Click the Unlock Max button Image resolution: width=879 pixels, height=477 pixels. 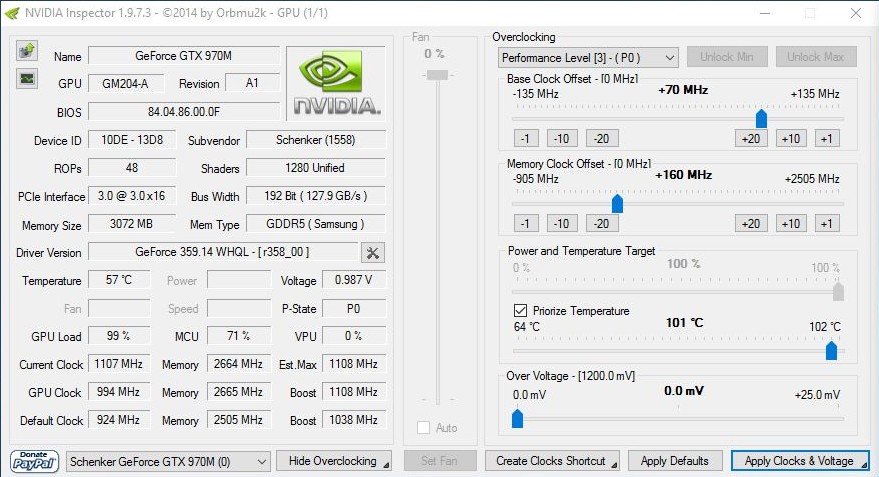pyautogui.click(x=816, y=57)
